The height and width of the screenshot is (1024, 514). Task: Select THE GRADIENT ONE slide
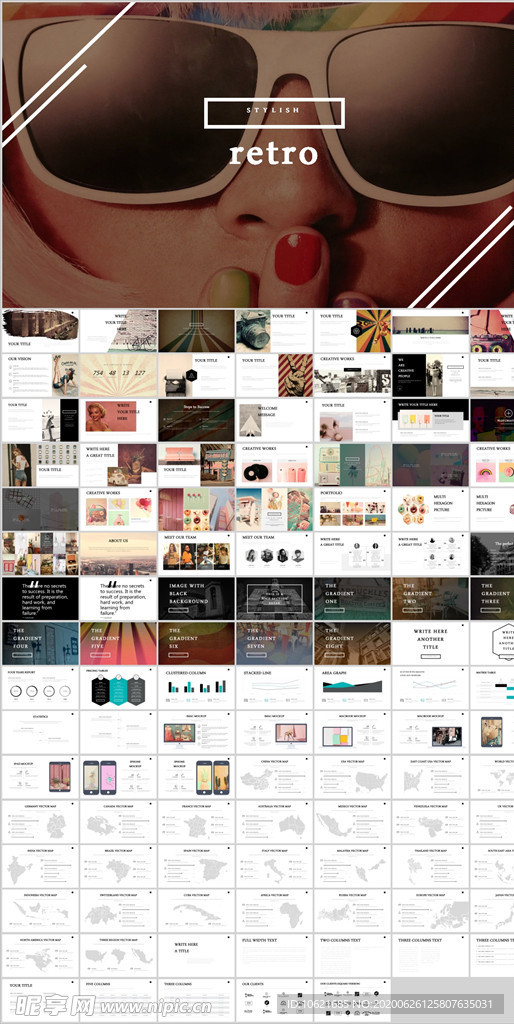pos(352,598)
